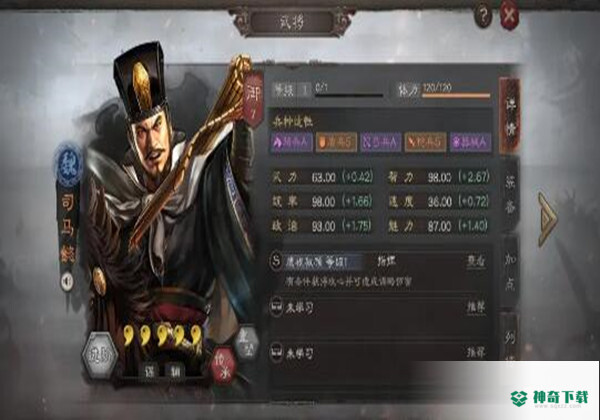This screenshot has width=600, height=420.
Task: Select the second unlearned skill slot icon
Action: pyautogui.click(x=276, y=352)
